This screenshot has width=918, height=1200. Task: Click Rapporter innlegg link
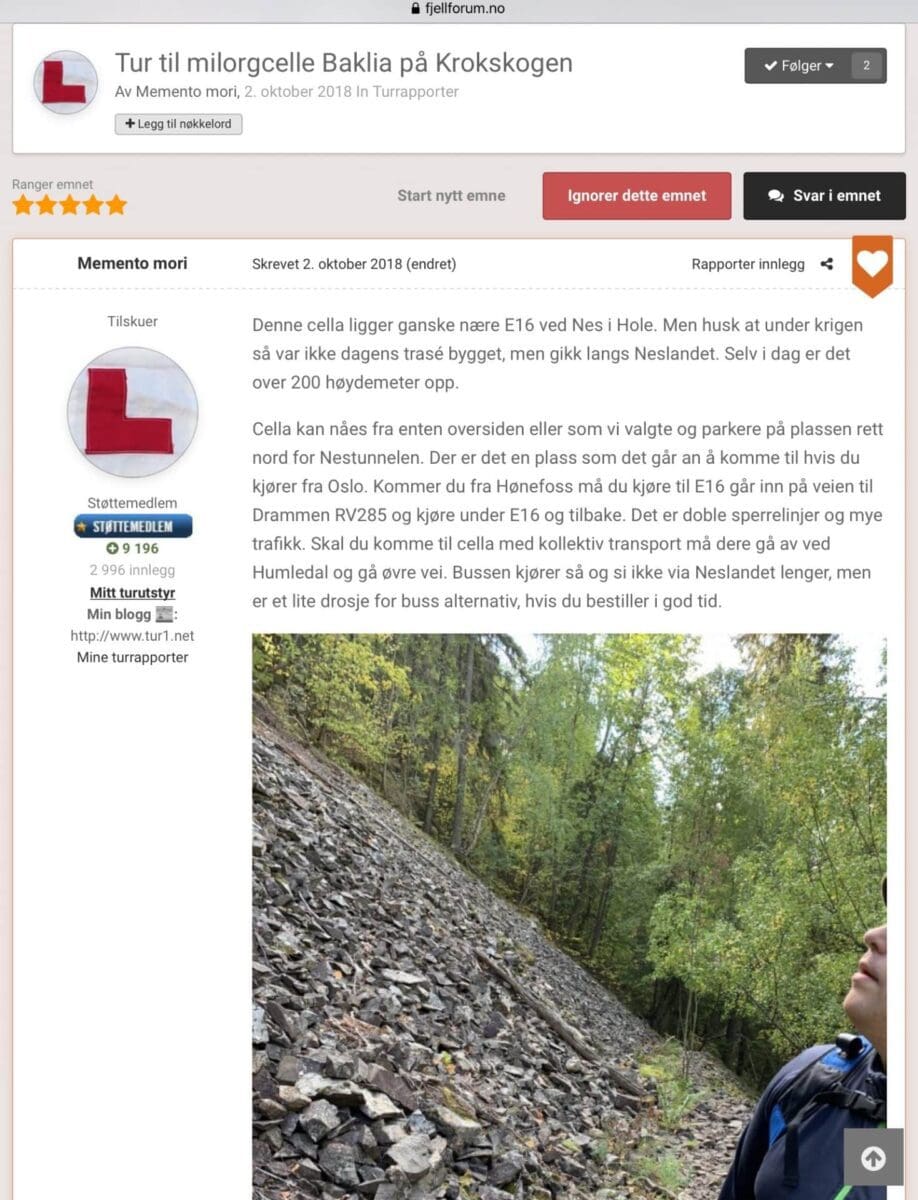point(748,264)
